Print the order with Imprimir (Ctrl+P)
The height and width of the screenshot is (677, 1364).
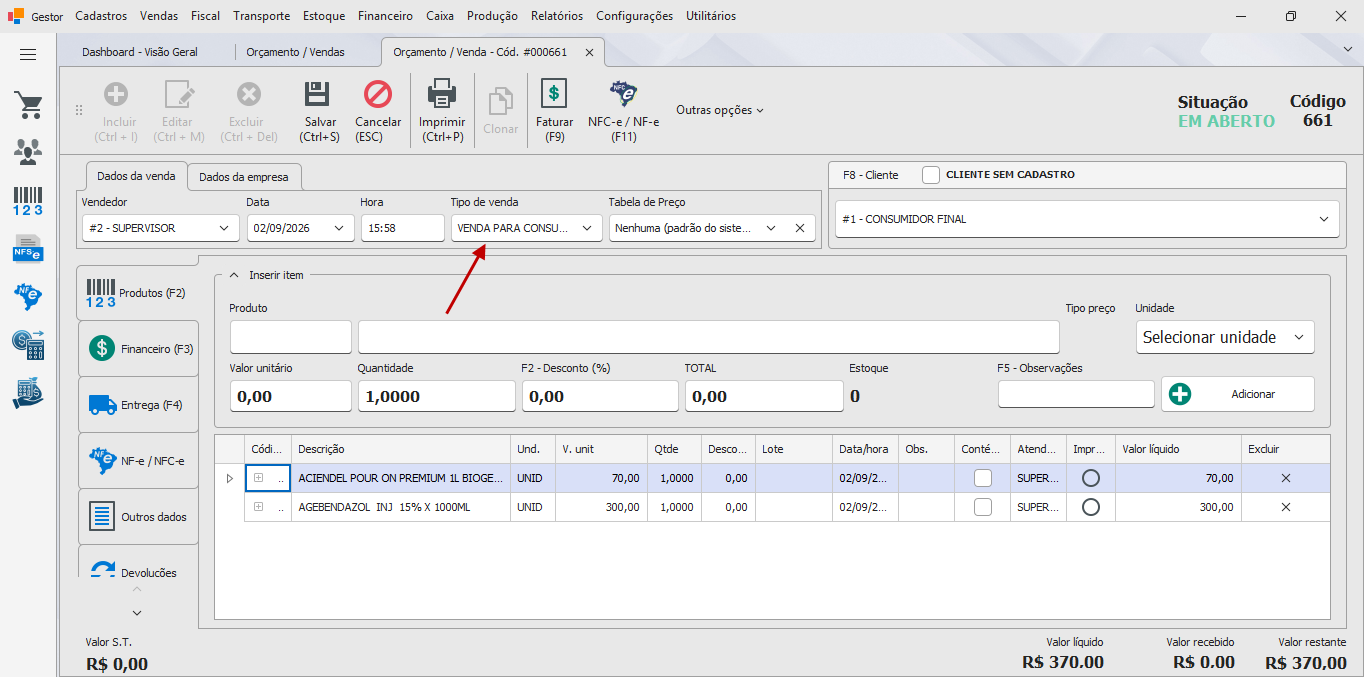(442, 112)
